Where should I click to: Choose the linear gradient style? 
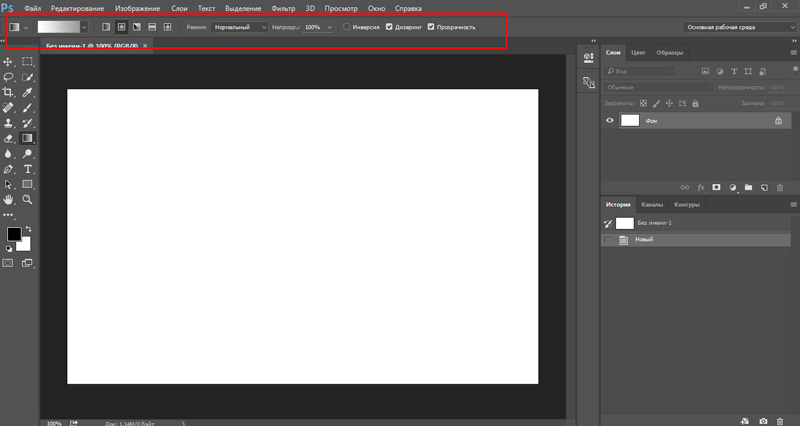point(106,27)
